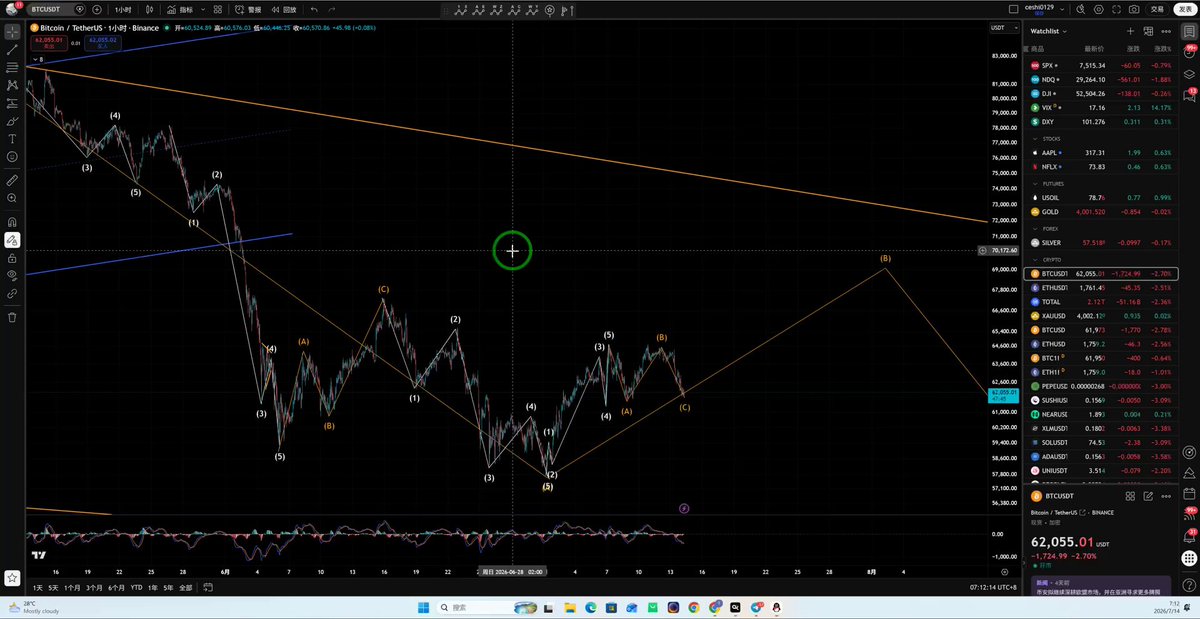Viewport: 1200px width, 619px height.
Task: Take a chart snapshot with the camera icon
Action: click(1134, 9)
